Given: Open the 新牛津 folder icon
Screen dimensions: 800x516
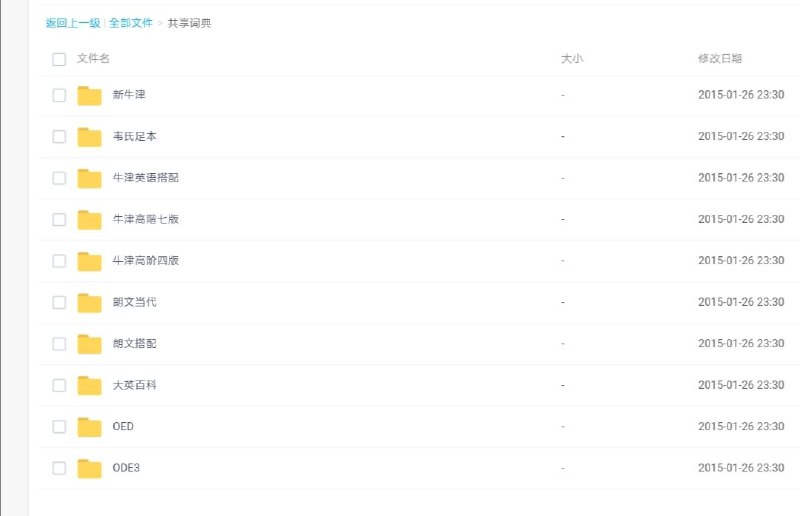Looking at the screenshot, I should 89,95.
